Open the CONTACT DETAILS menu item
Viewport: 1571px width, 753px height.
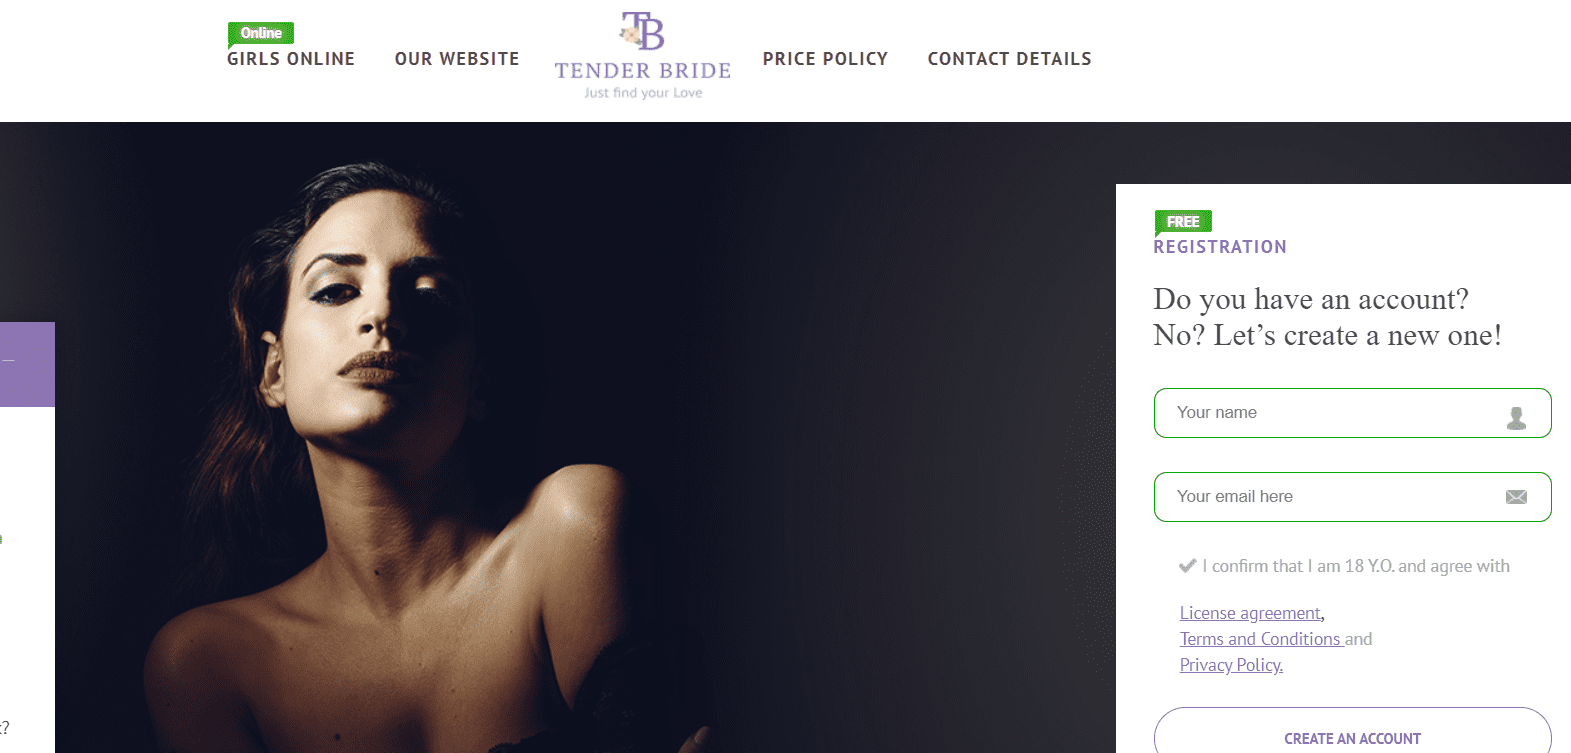click(x=1009, y=59)
